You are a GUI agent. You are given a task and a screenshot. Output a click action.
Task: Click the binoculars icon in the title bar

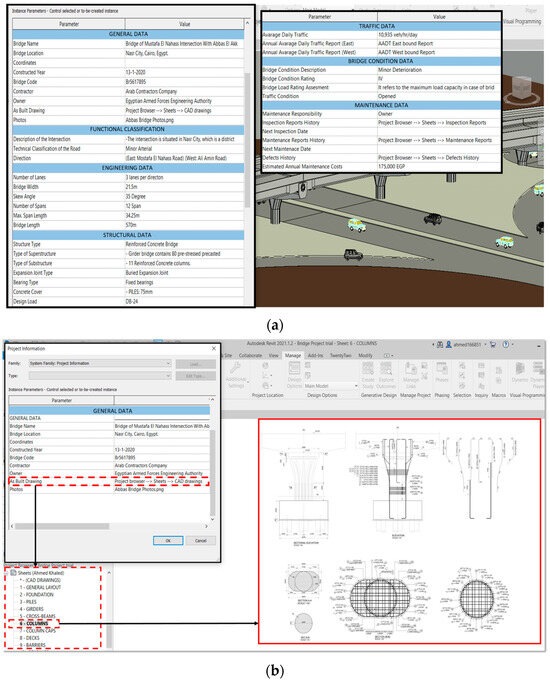pyautogui.click(x=440, y=344)
